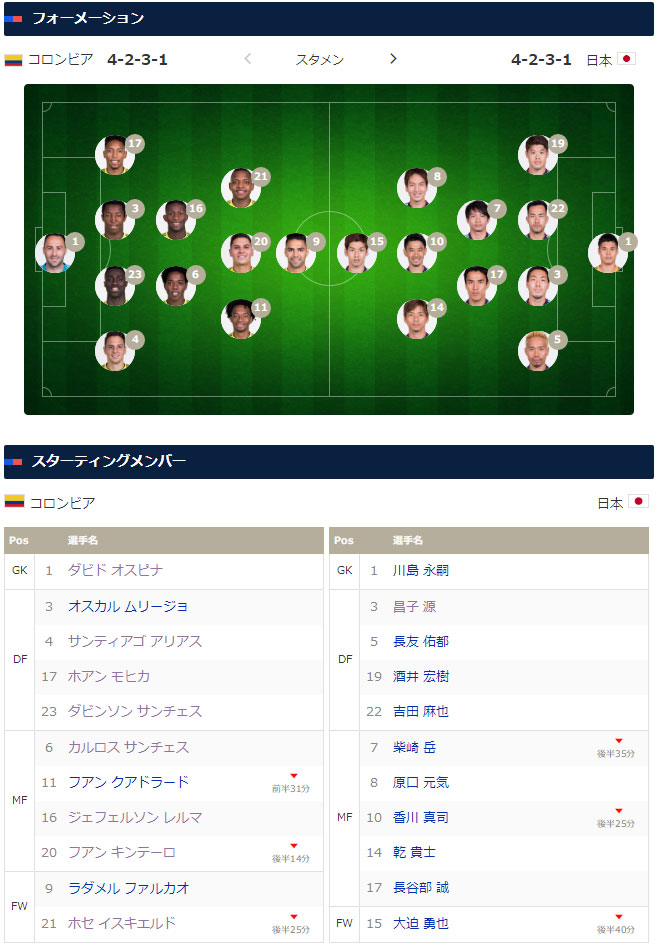This screenshot has width=658, height=945.
Task: Click フアン クアドラード substitution red arrow
Action: pos(293,776)
